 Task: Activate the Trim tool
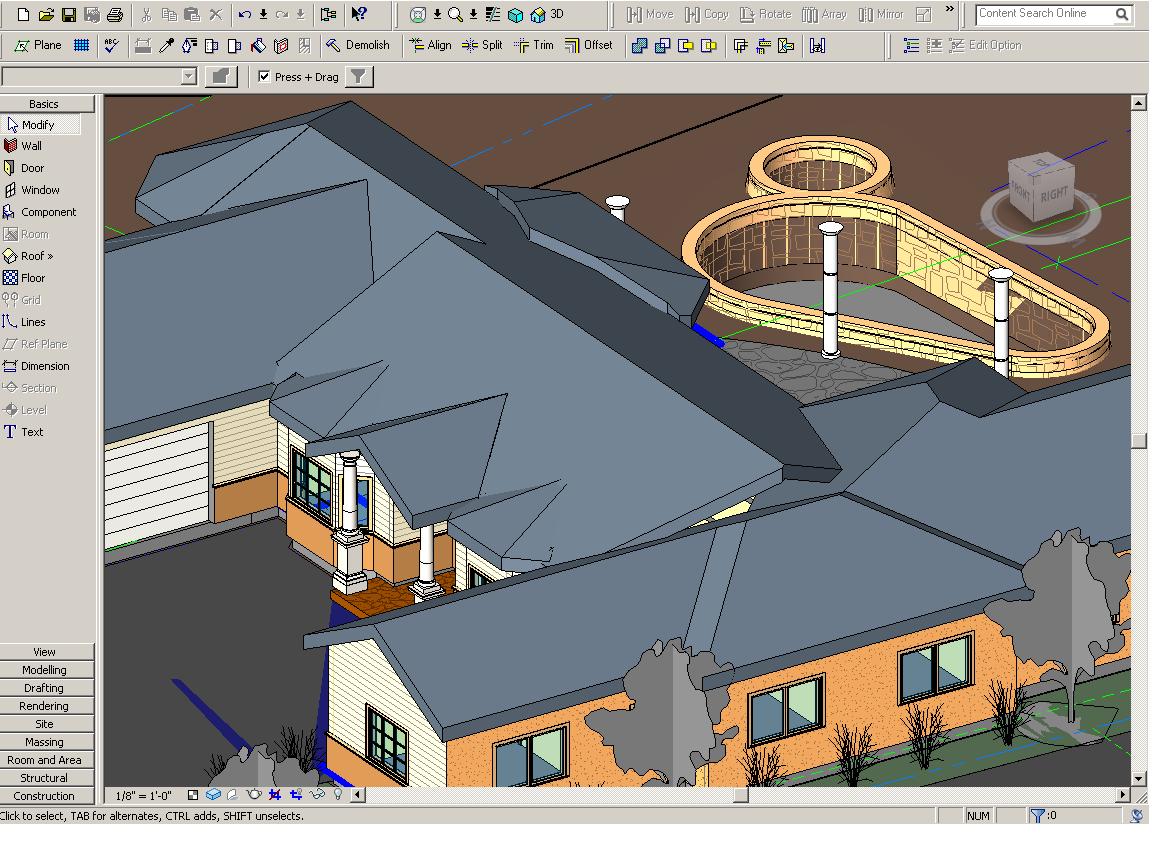[534, 46]
